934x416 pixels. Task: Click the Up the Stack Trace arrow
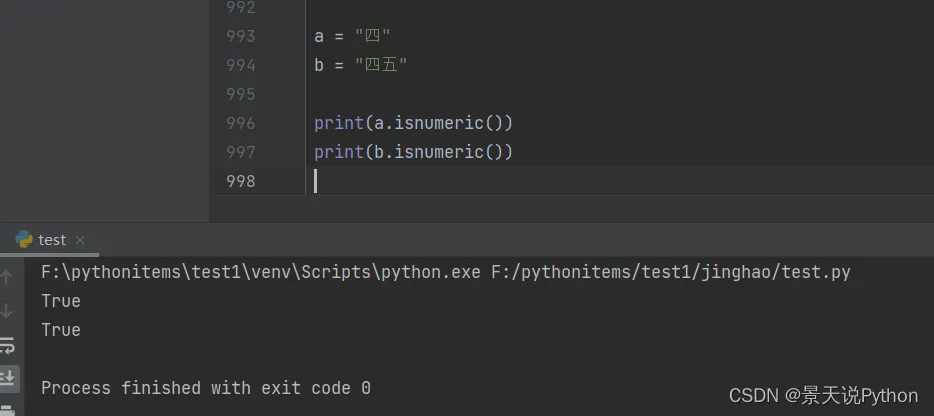(x=8, y=276)
